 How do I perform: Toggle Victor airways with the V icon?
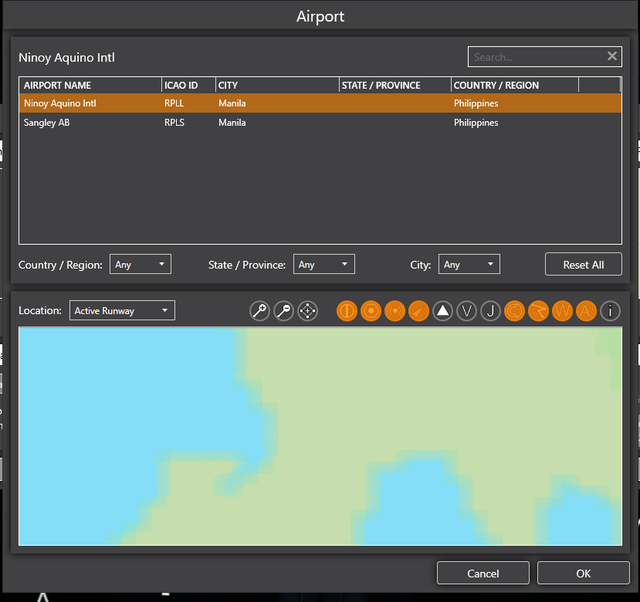point(467,311)
